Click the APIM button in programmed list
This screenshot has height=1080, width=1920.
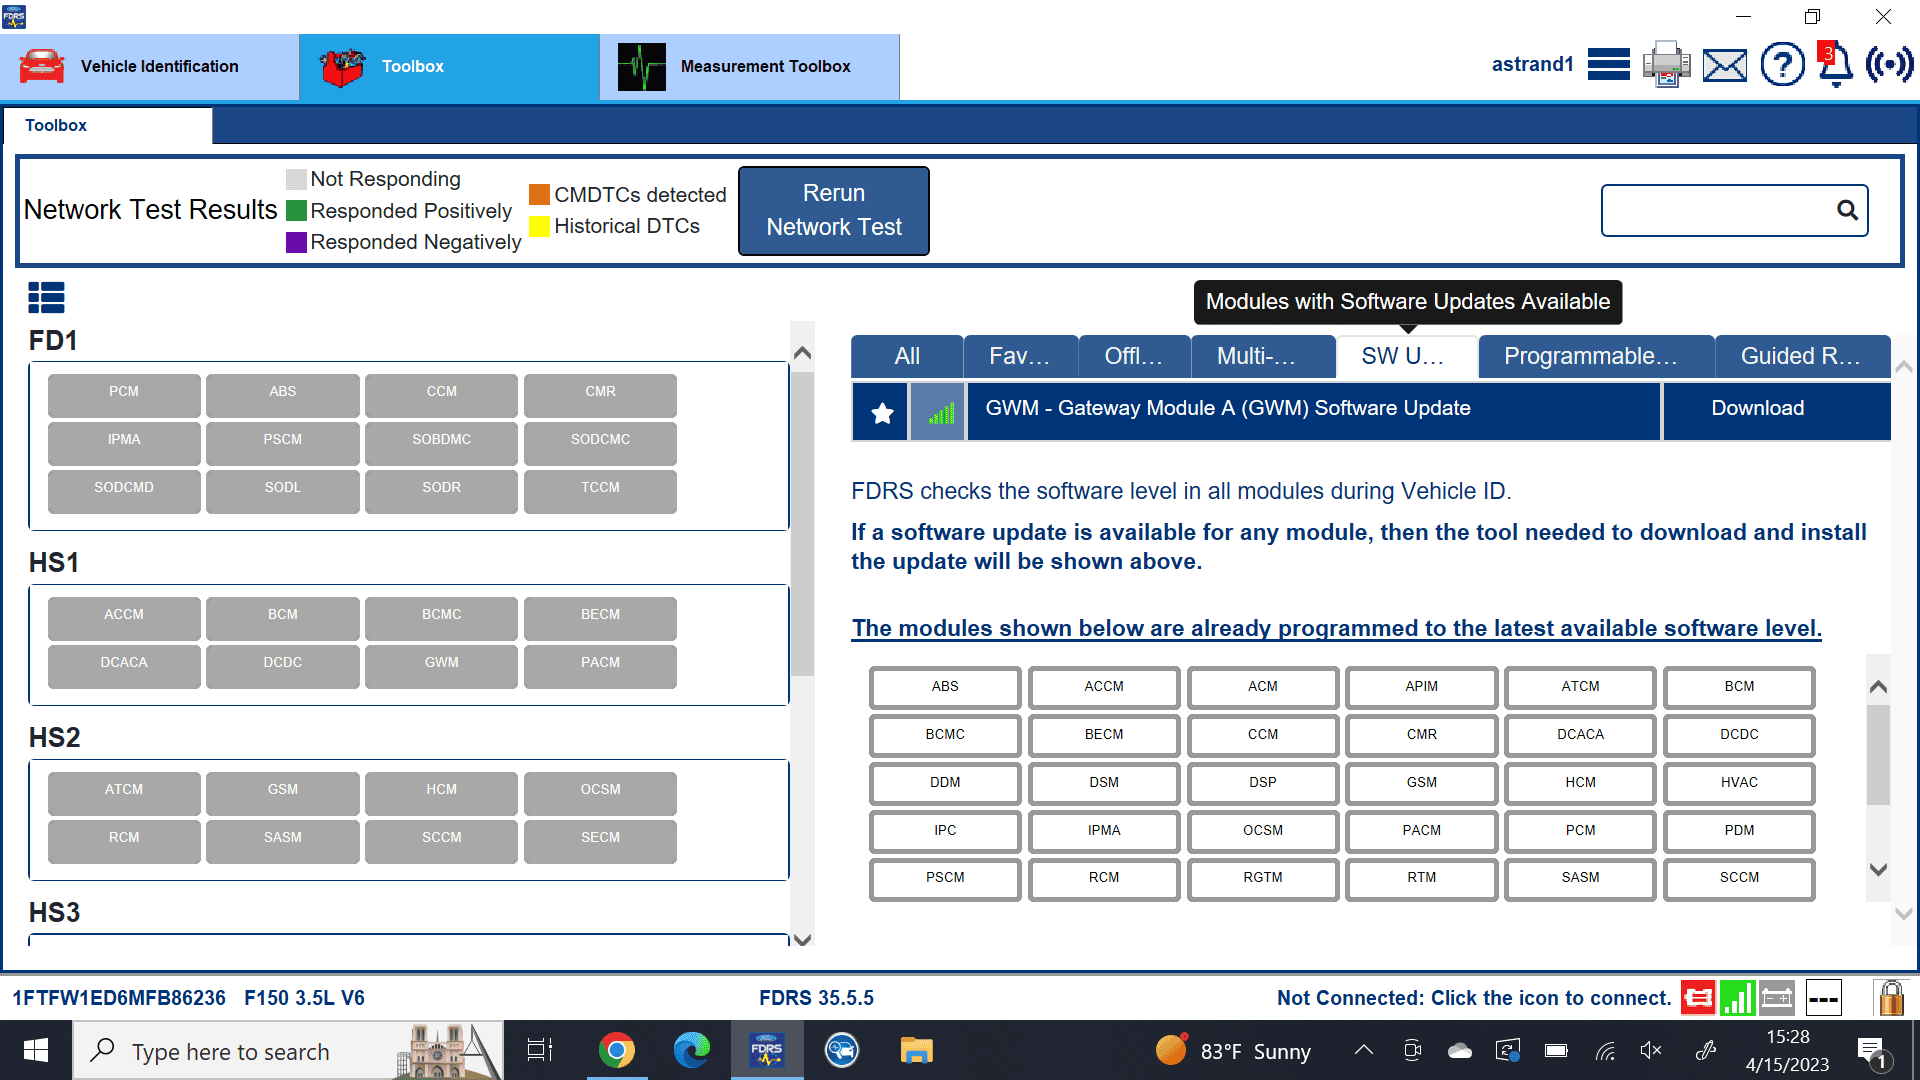pos(1421,687)
